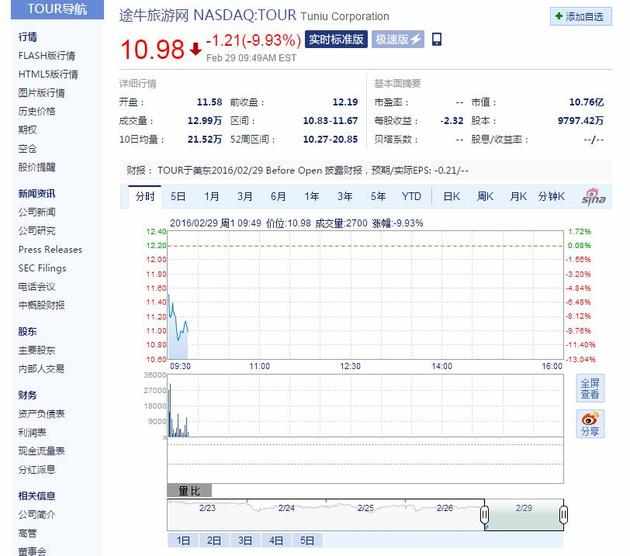Show 2日 range below the timeline
630x556 pixels.
point(214,541)
